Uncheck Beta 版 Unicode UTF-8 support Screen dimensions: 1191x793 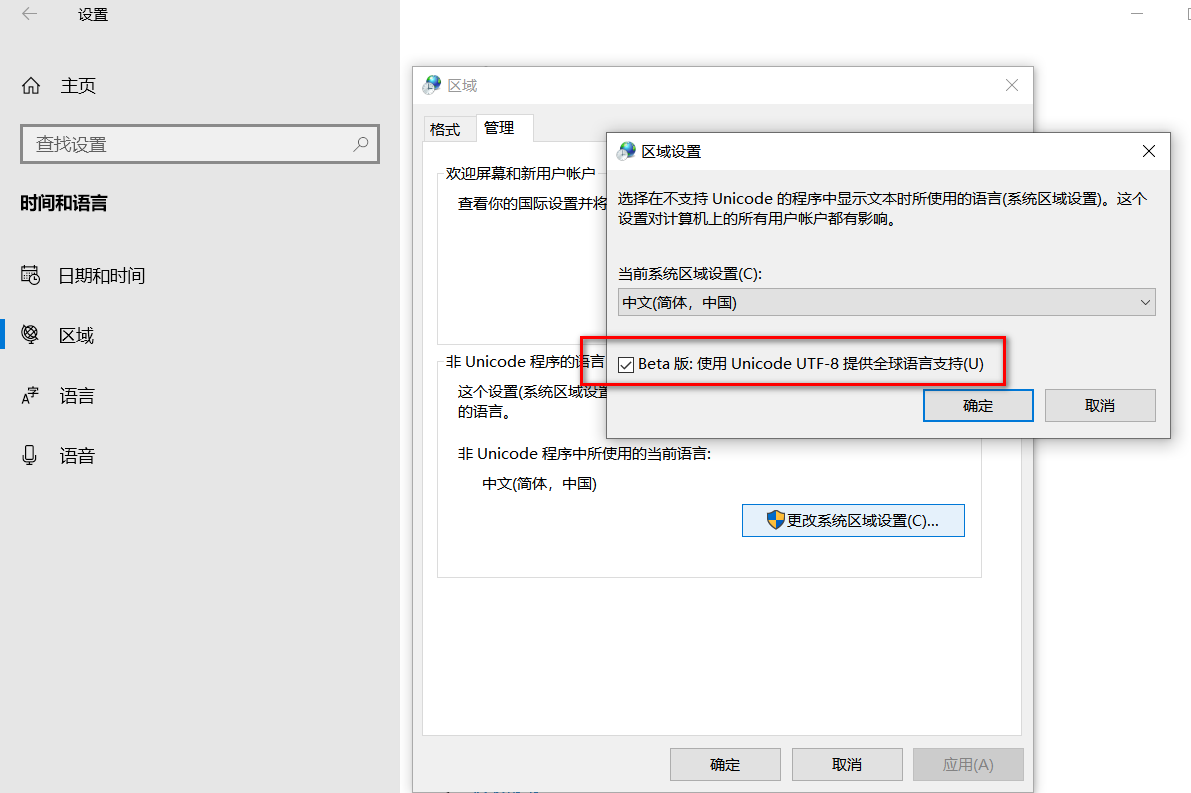626,364
